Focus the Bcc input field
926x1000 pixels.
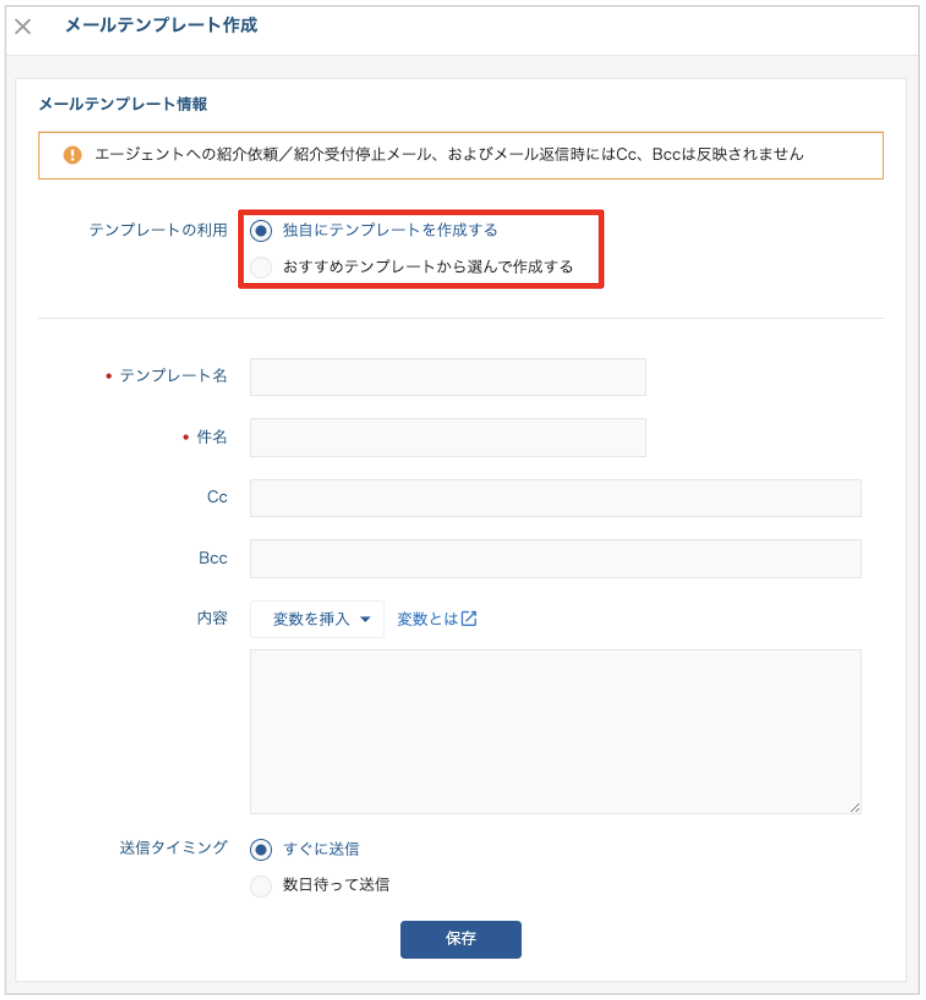[555, 559]
